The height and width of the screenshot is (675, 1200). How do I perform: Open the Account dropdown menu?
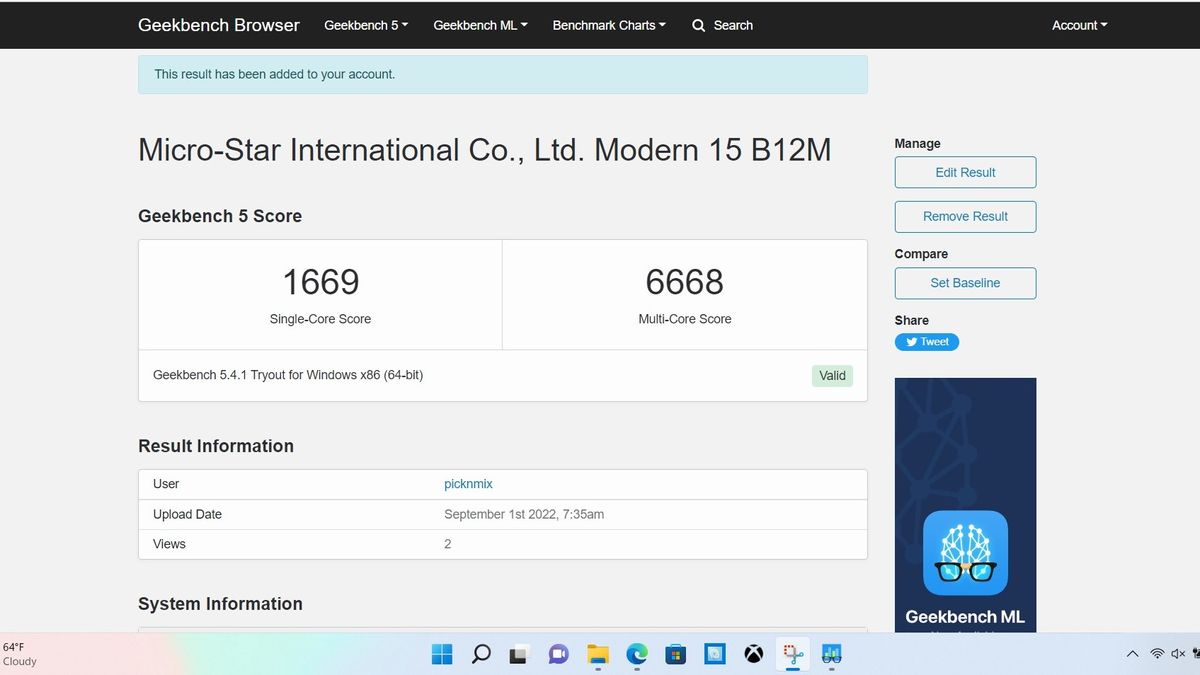[1079, 25]
